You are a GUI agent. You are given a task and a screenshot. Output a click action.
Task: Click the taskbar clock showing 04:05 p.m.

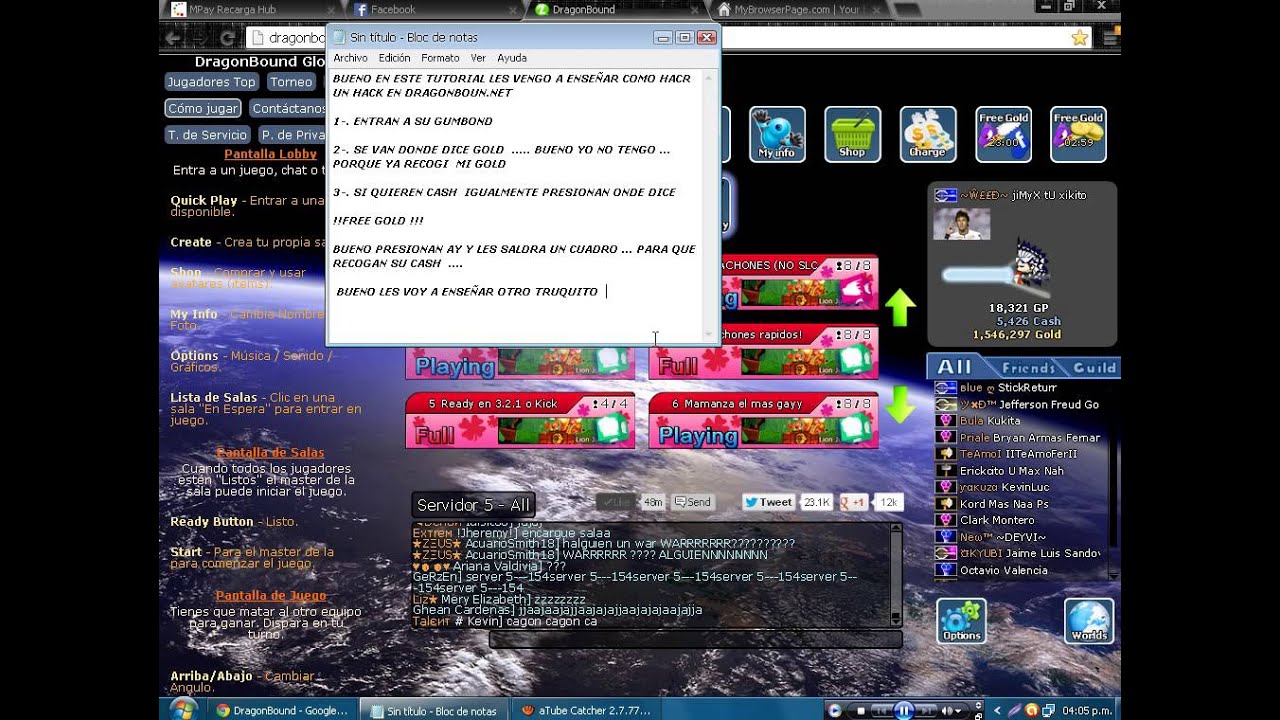click(1089, 711)
